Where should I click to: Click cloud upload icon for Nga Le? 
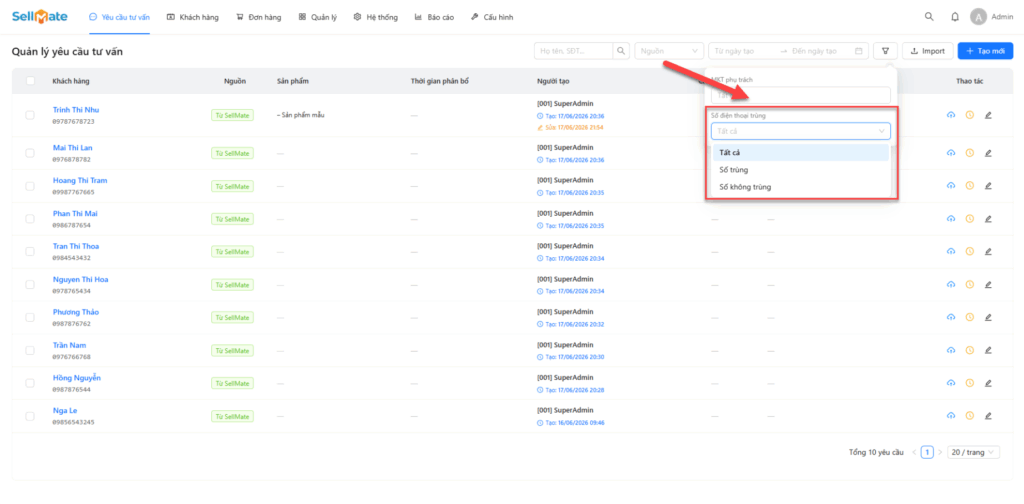pyautogui.click(x=951, y=416)
